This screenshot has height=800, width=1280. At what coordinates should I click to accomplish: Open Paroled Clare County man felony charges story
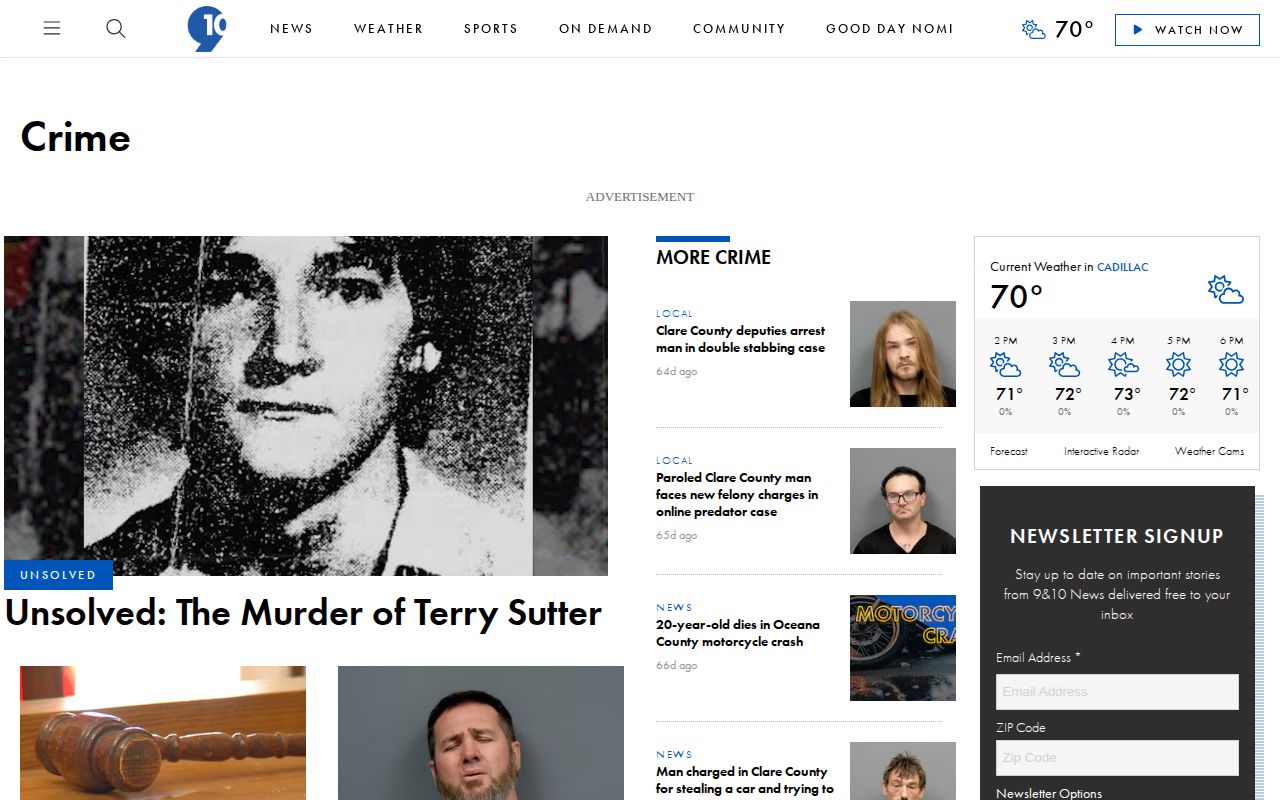[737, 495]
